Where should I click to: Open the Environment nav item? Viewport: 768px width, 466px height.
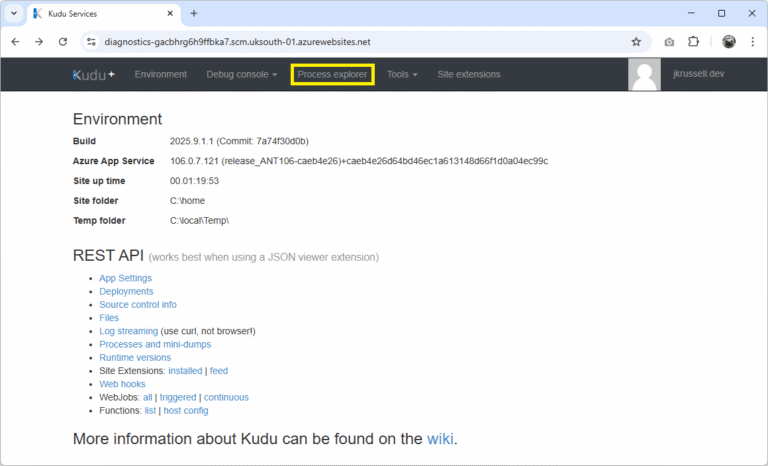point(161,74)
